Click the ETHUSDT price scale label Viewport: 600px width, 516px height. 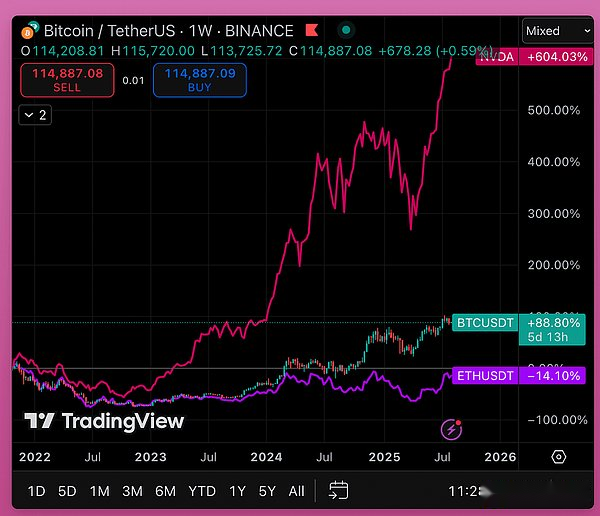tap(485, 376)
